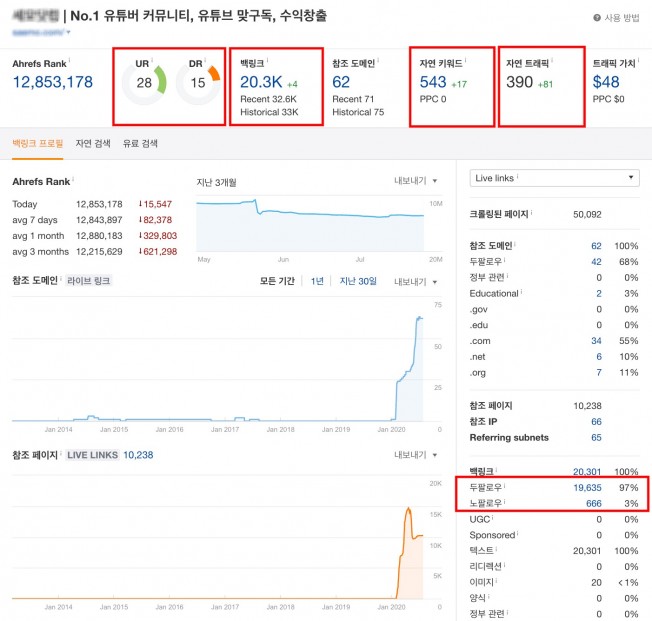
Task: Click the UGC row label
Action: click(x=479, y=519)
